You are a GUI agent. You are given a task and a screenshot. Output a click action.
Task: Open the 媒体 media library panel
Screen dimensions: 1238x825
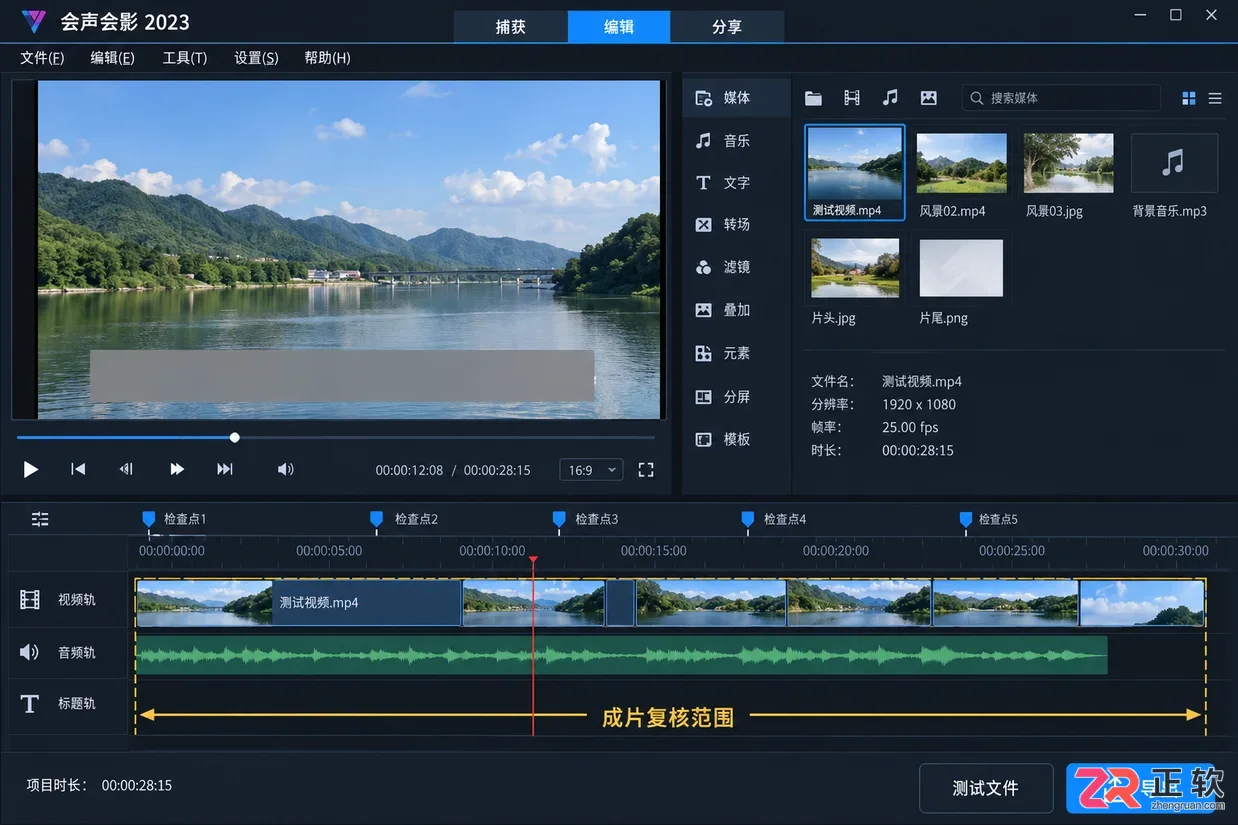coord(737,98)
